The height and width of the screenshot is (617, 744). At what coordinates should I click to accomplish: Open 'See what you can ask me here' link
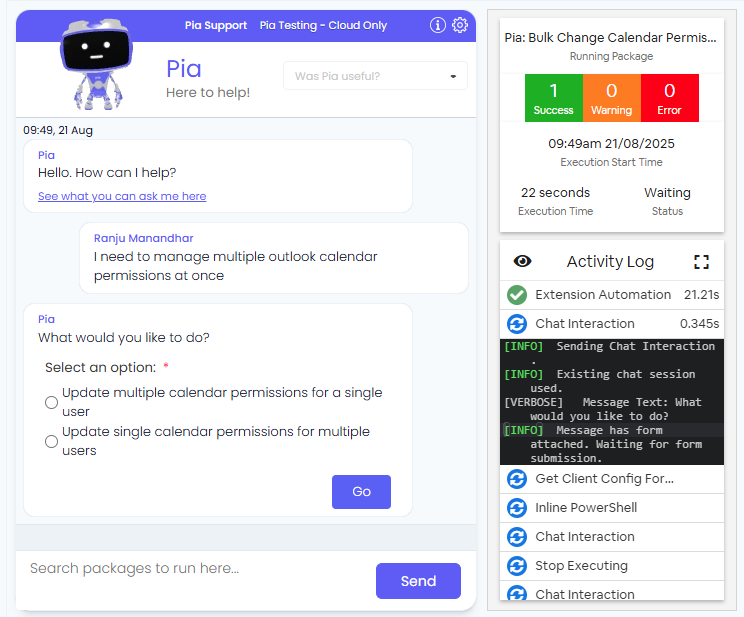tap(122, 196)
